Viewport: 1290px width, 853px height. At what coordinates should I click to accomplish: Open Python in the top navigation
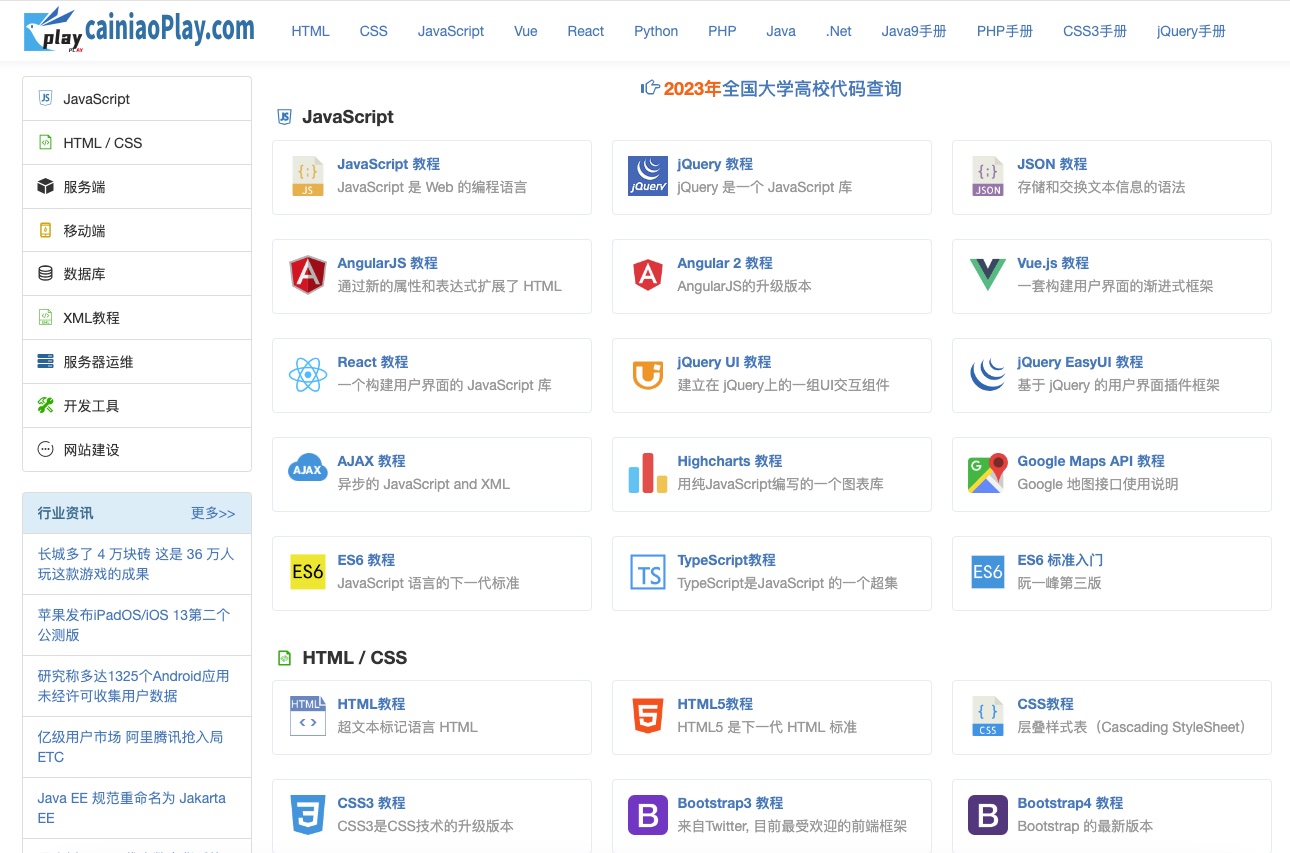pos(656,31)
